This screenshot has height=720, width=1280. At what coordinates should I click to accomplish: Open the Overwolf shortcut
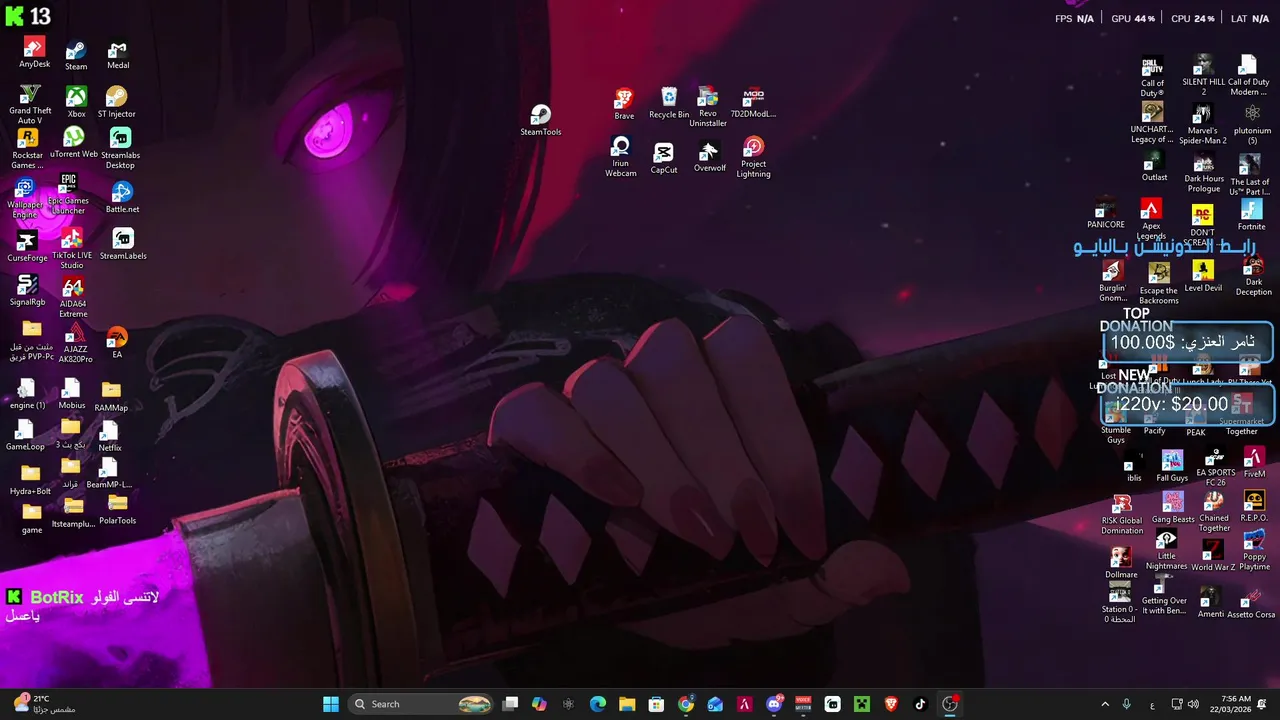[x=709, y=157]
